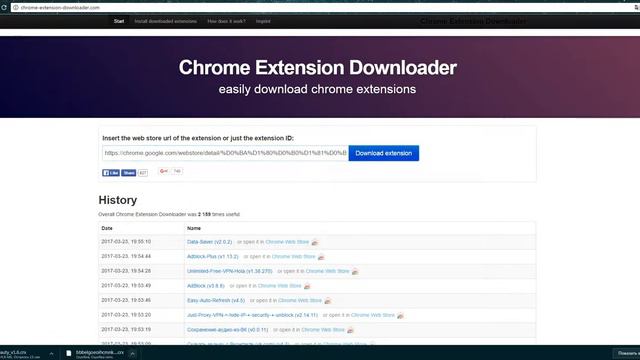Click the History heading

(x=118, y=200)
